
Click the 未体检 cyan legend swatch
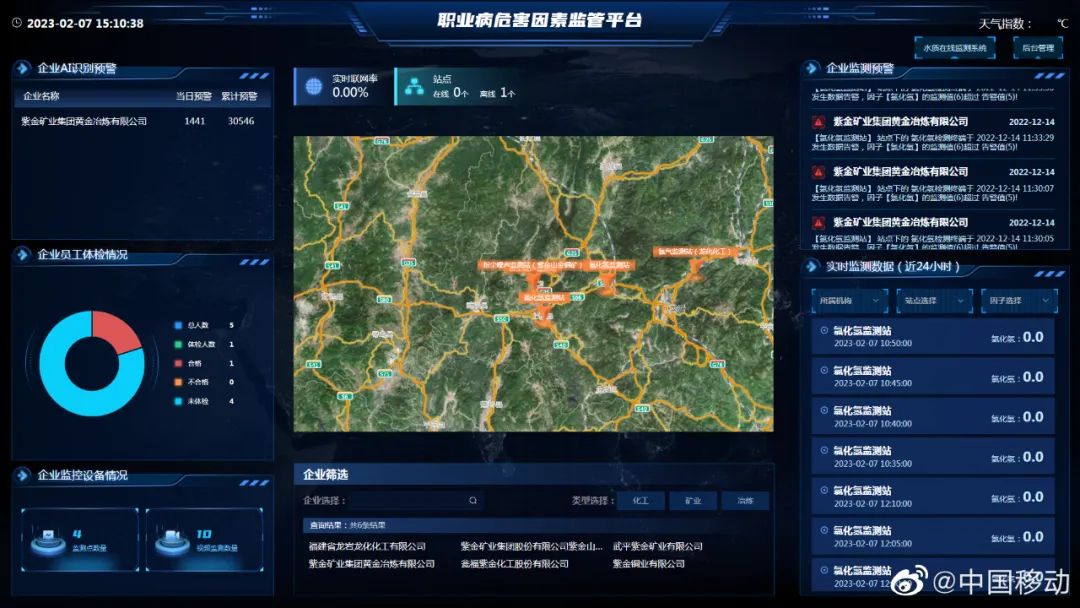click(x=178, y=401)
